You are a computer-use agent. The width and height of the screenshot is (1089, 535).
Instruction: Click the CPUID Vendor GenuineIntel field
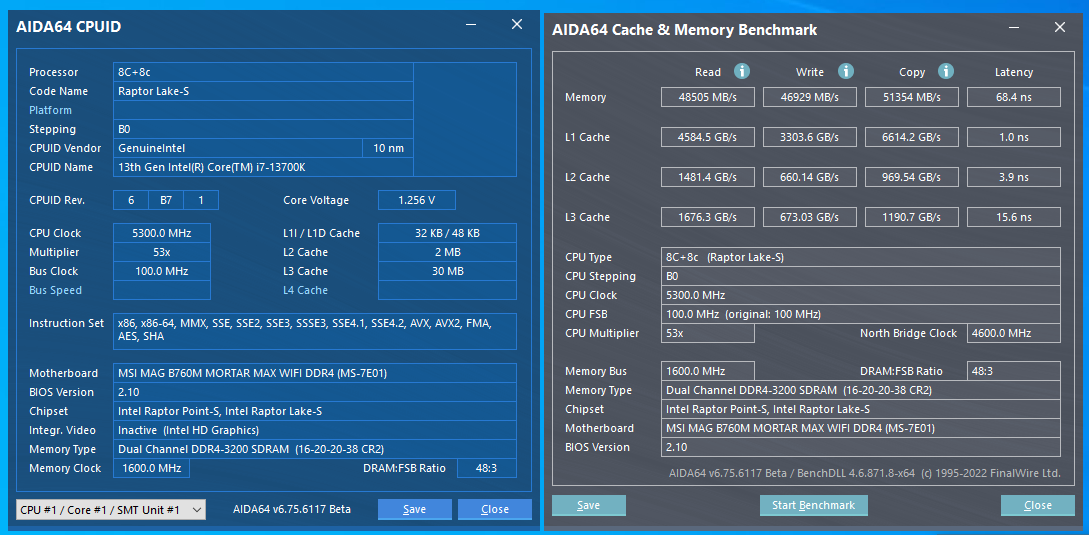click(x=238, y=148)
